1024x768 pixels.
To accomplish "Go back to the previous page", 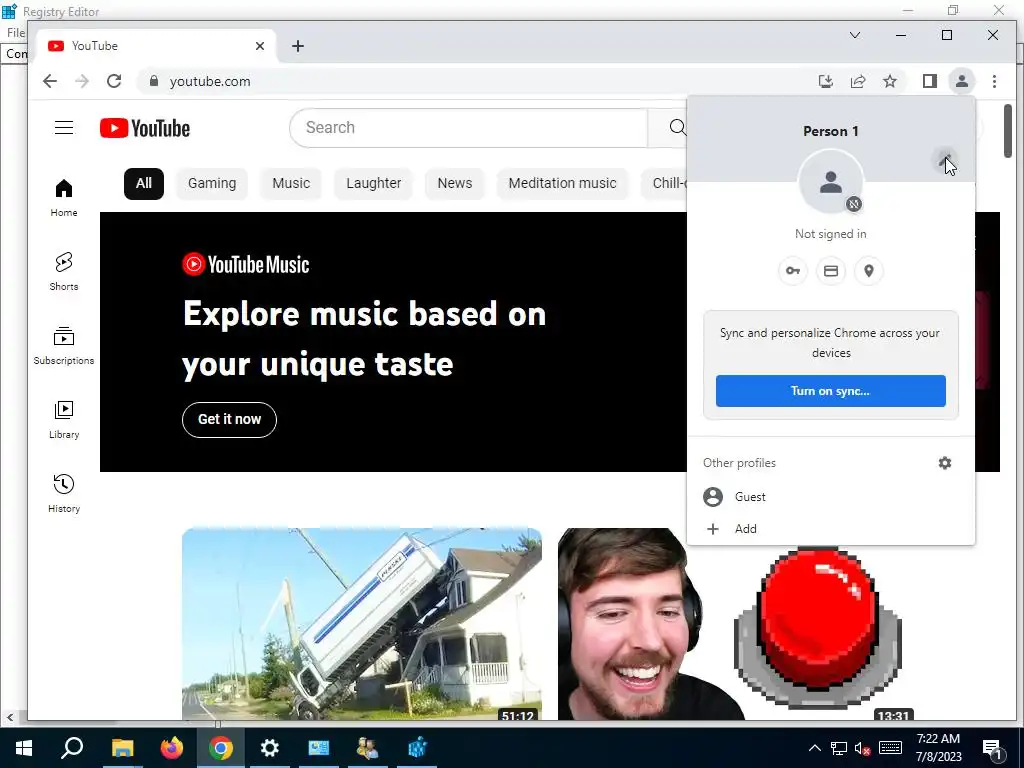I will [x=50, y=81].
